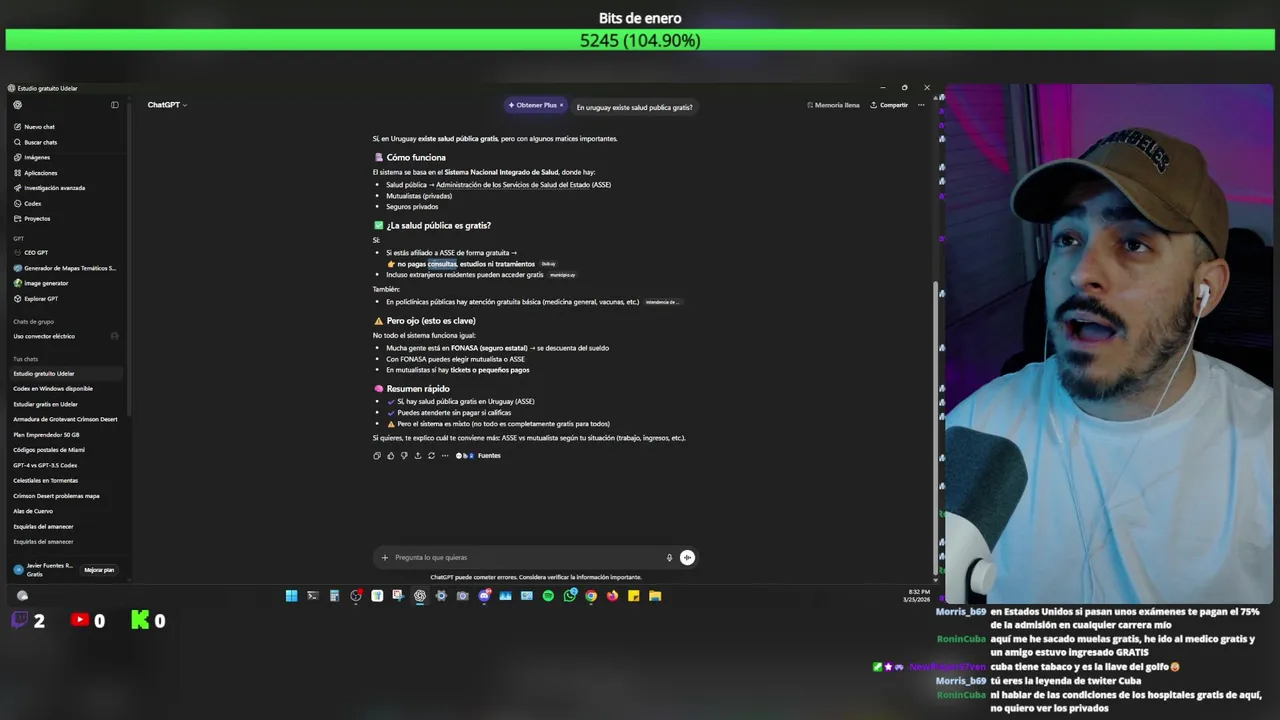Open the Camera taskbar icon
This screenshot has width=1280, height=720.
[x=462, y=596]
